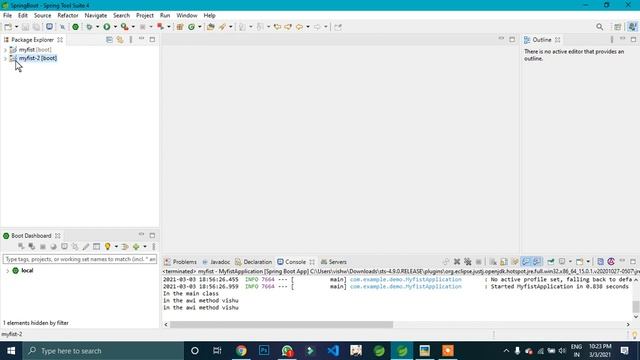Expand the local node in Boot Dashboard
This screenshot has width=640, height=360.
tap(7, 271)
